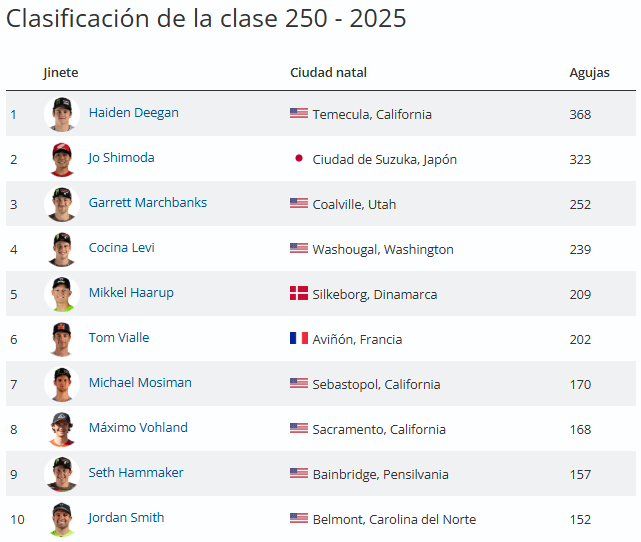Open Haiden Deegan's rider profile link

click(x=133, y=112)
